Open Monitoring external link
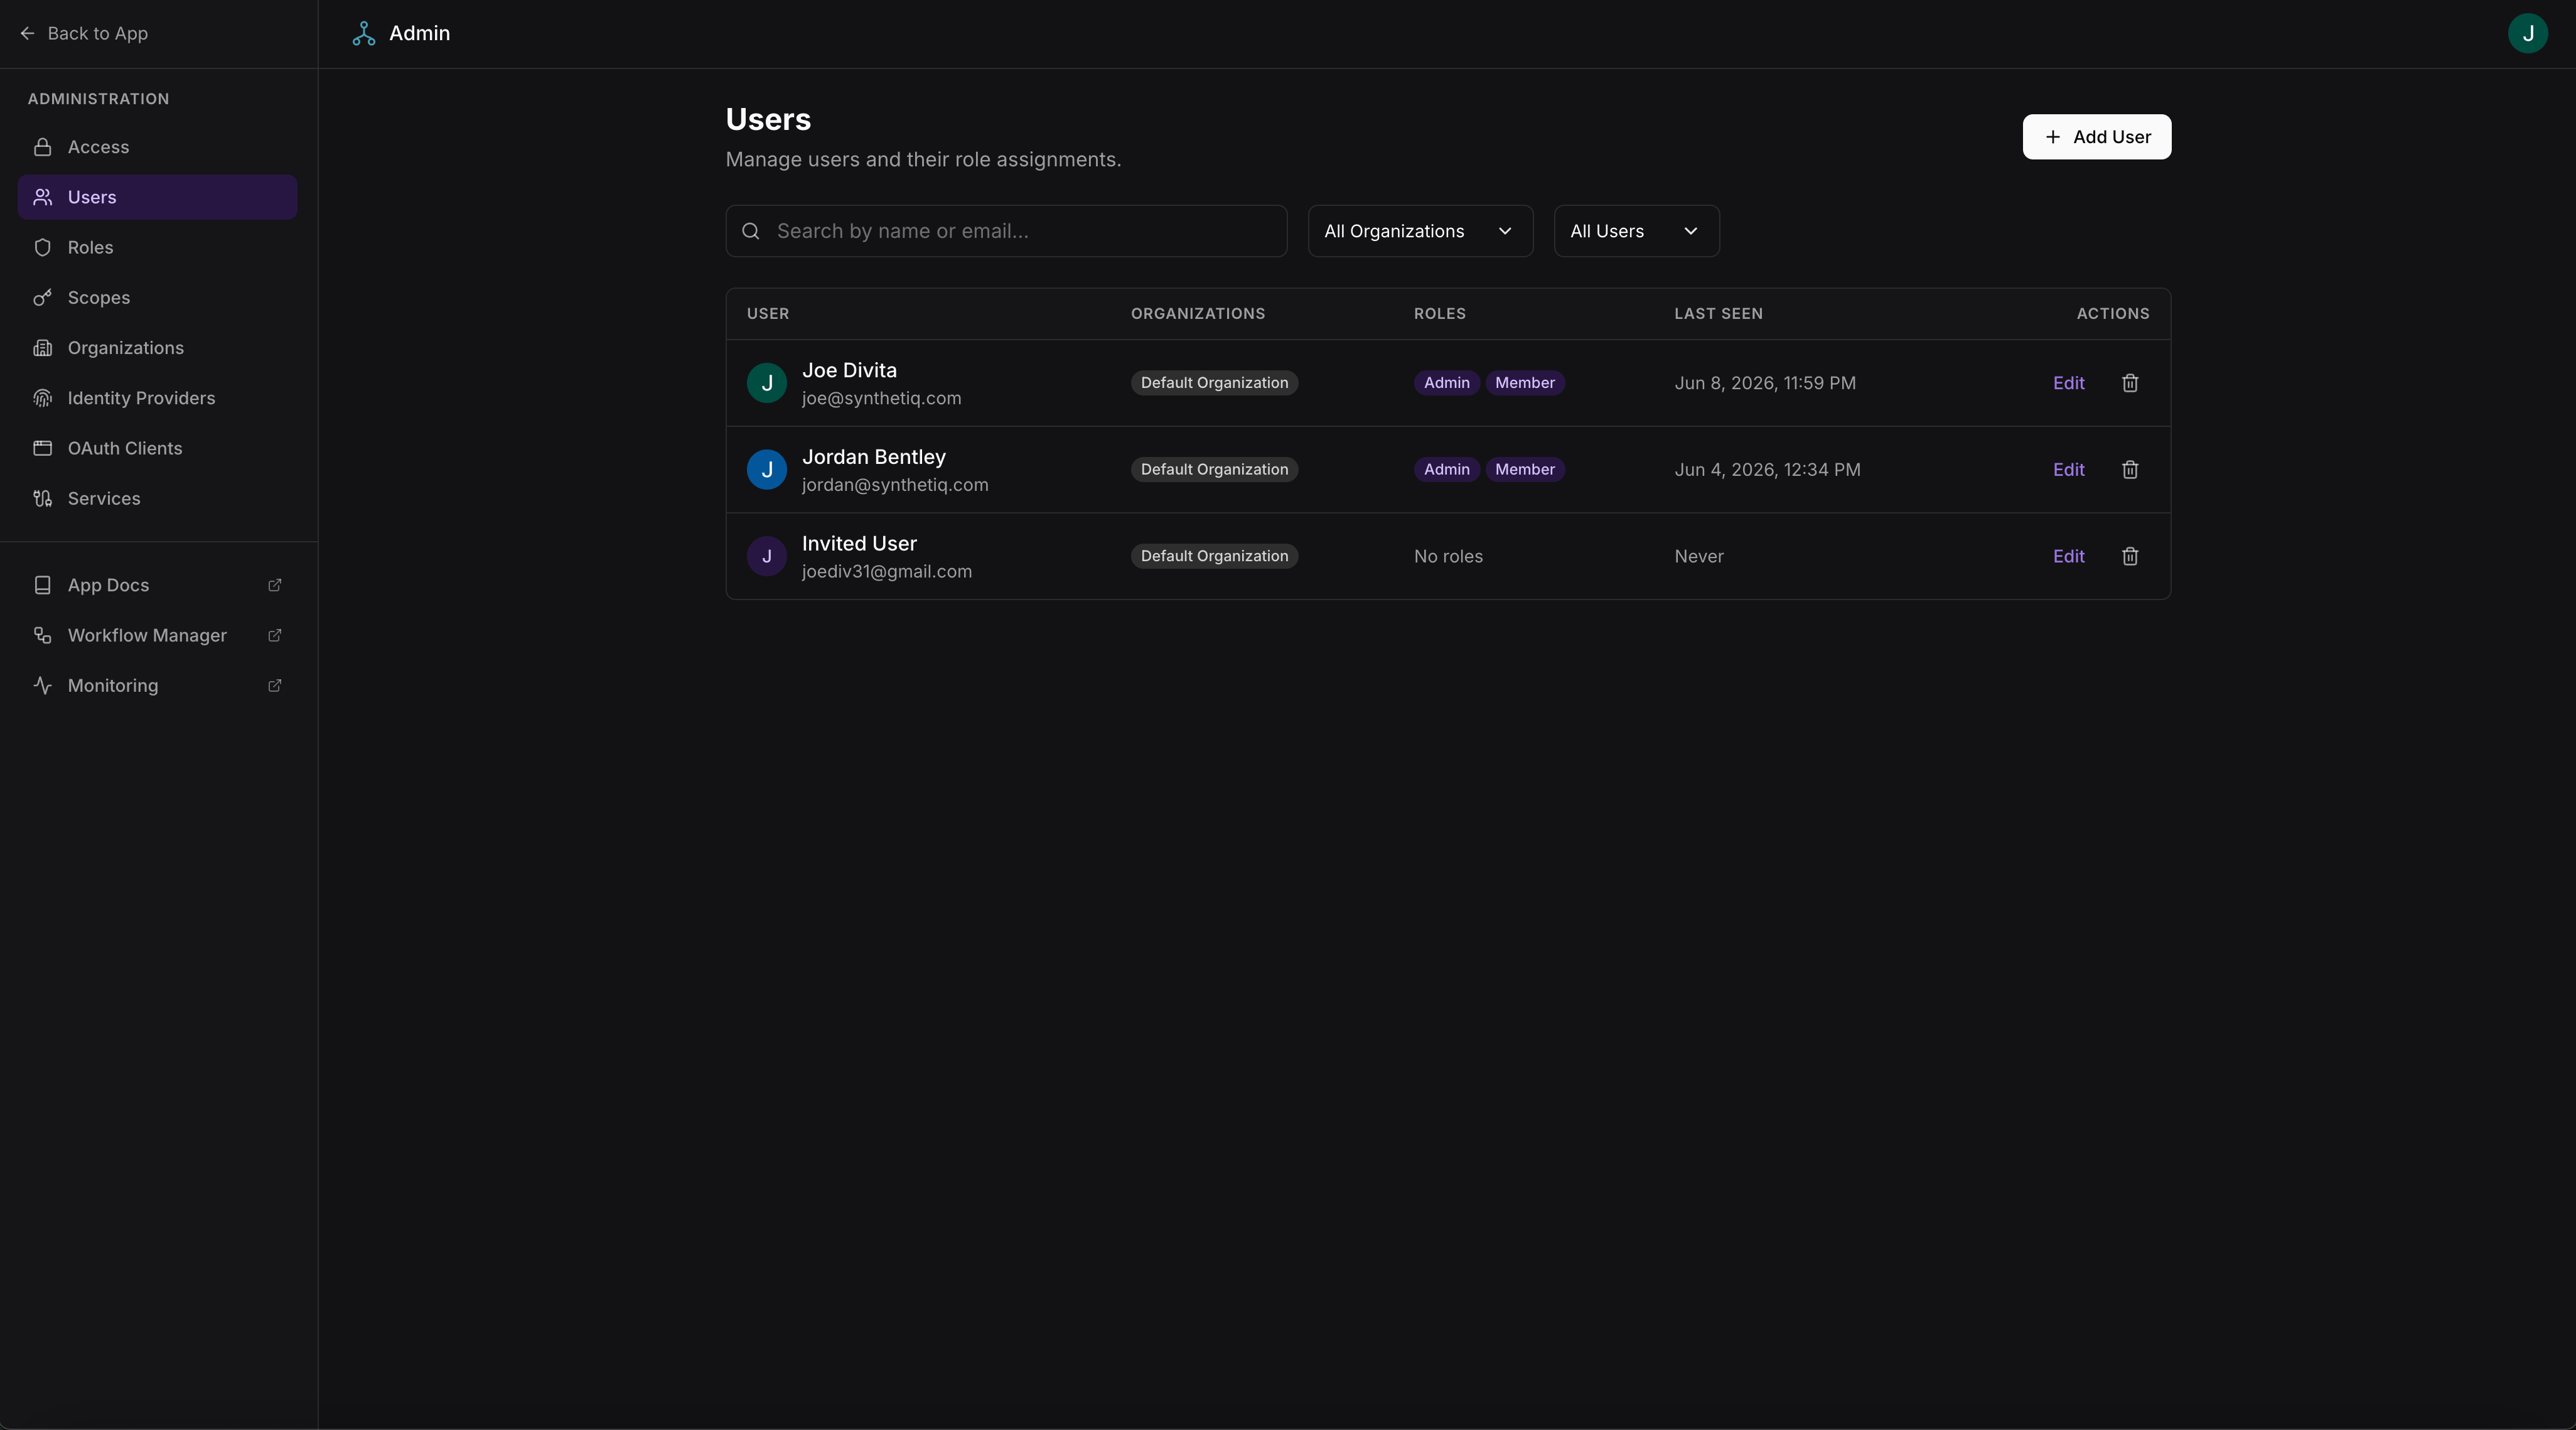This screenshot has height=1430, width=2576. point(157,686)
